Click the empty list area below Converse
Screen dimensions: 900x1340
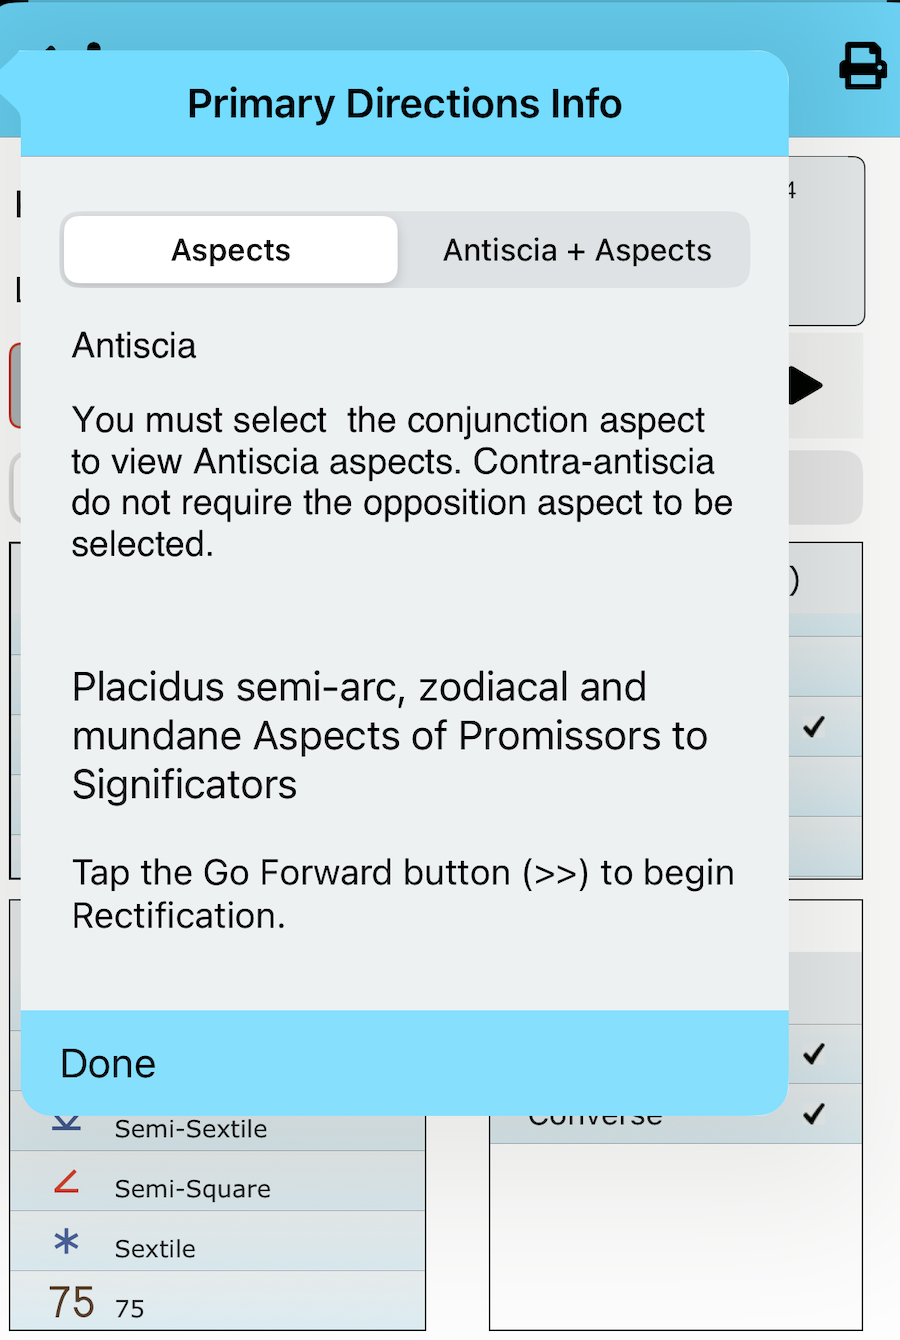point(676,1235)
